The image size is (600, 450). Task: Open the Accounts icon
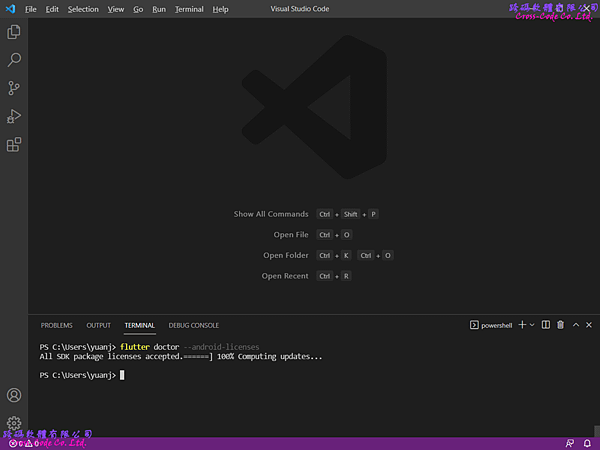(14, 395)
